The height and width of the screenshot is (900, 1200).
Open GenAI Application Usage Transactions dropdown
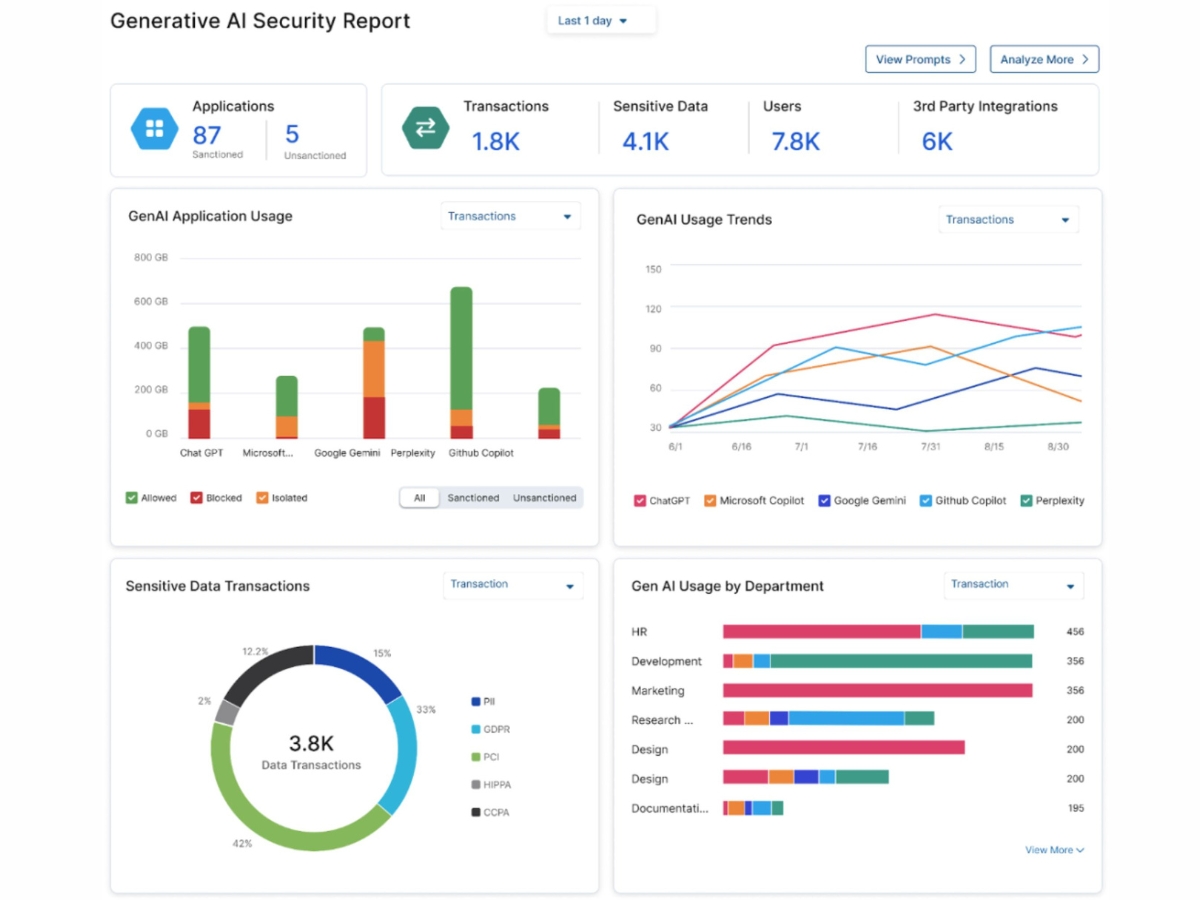510,217
